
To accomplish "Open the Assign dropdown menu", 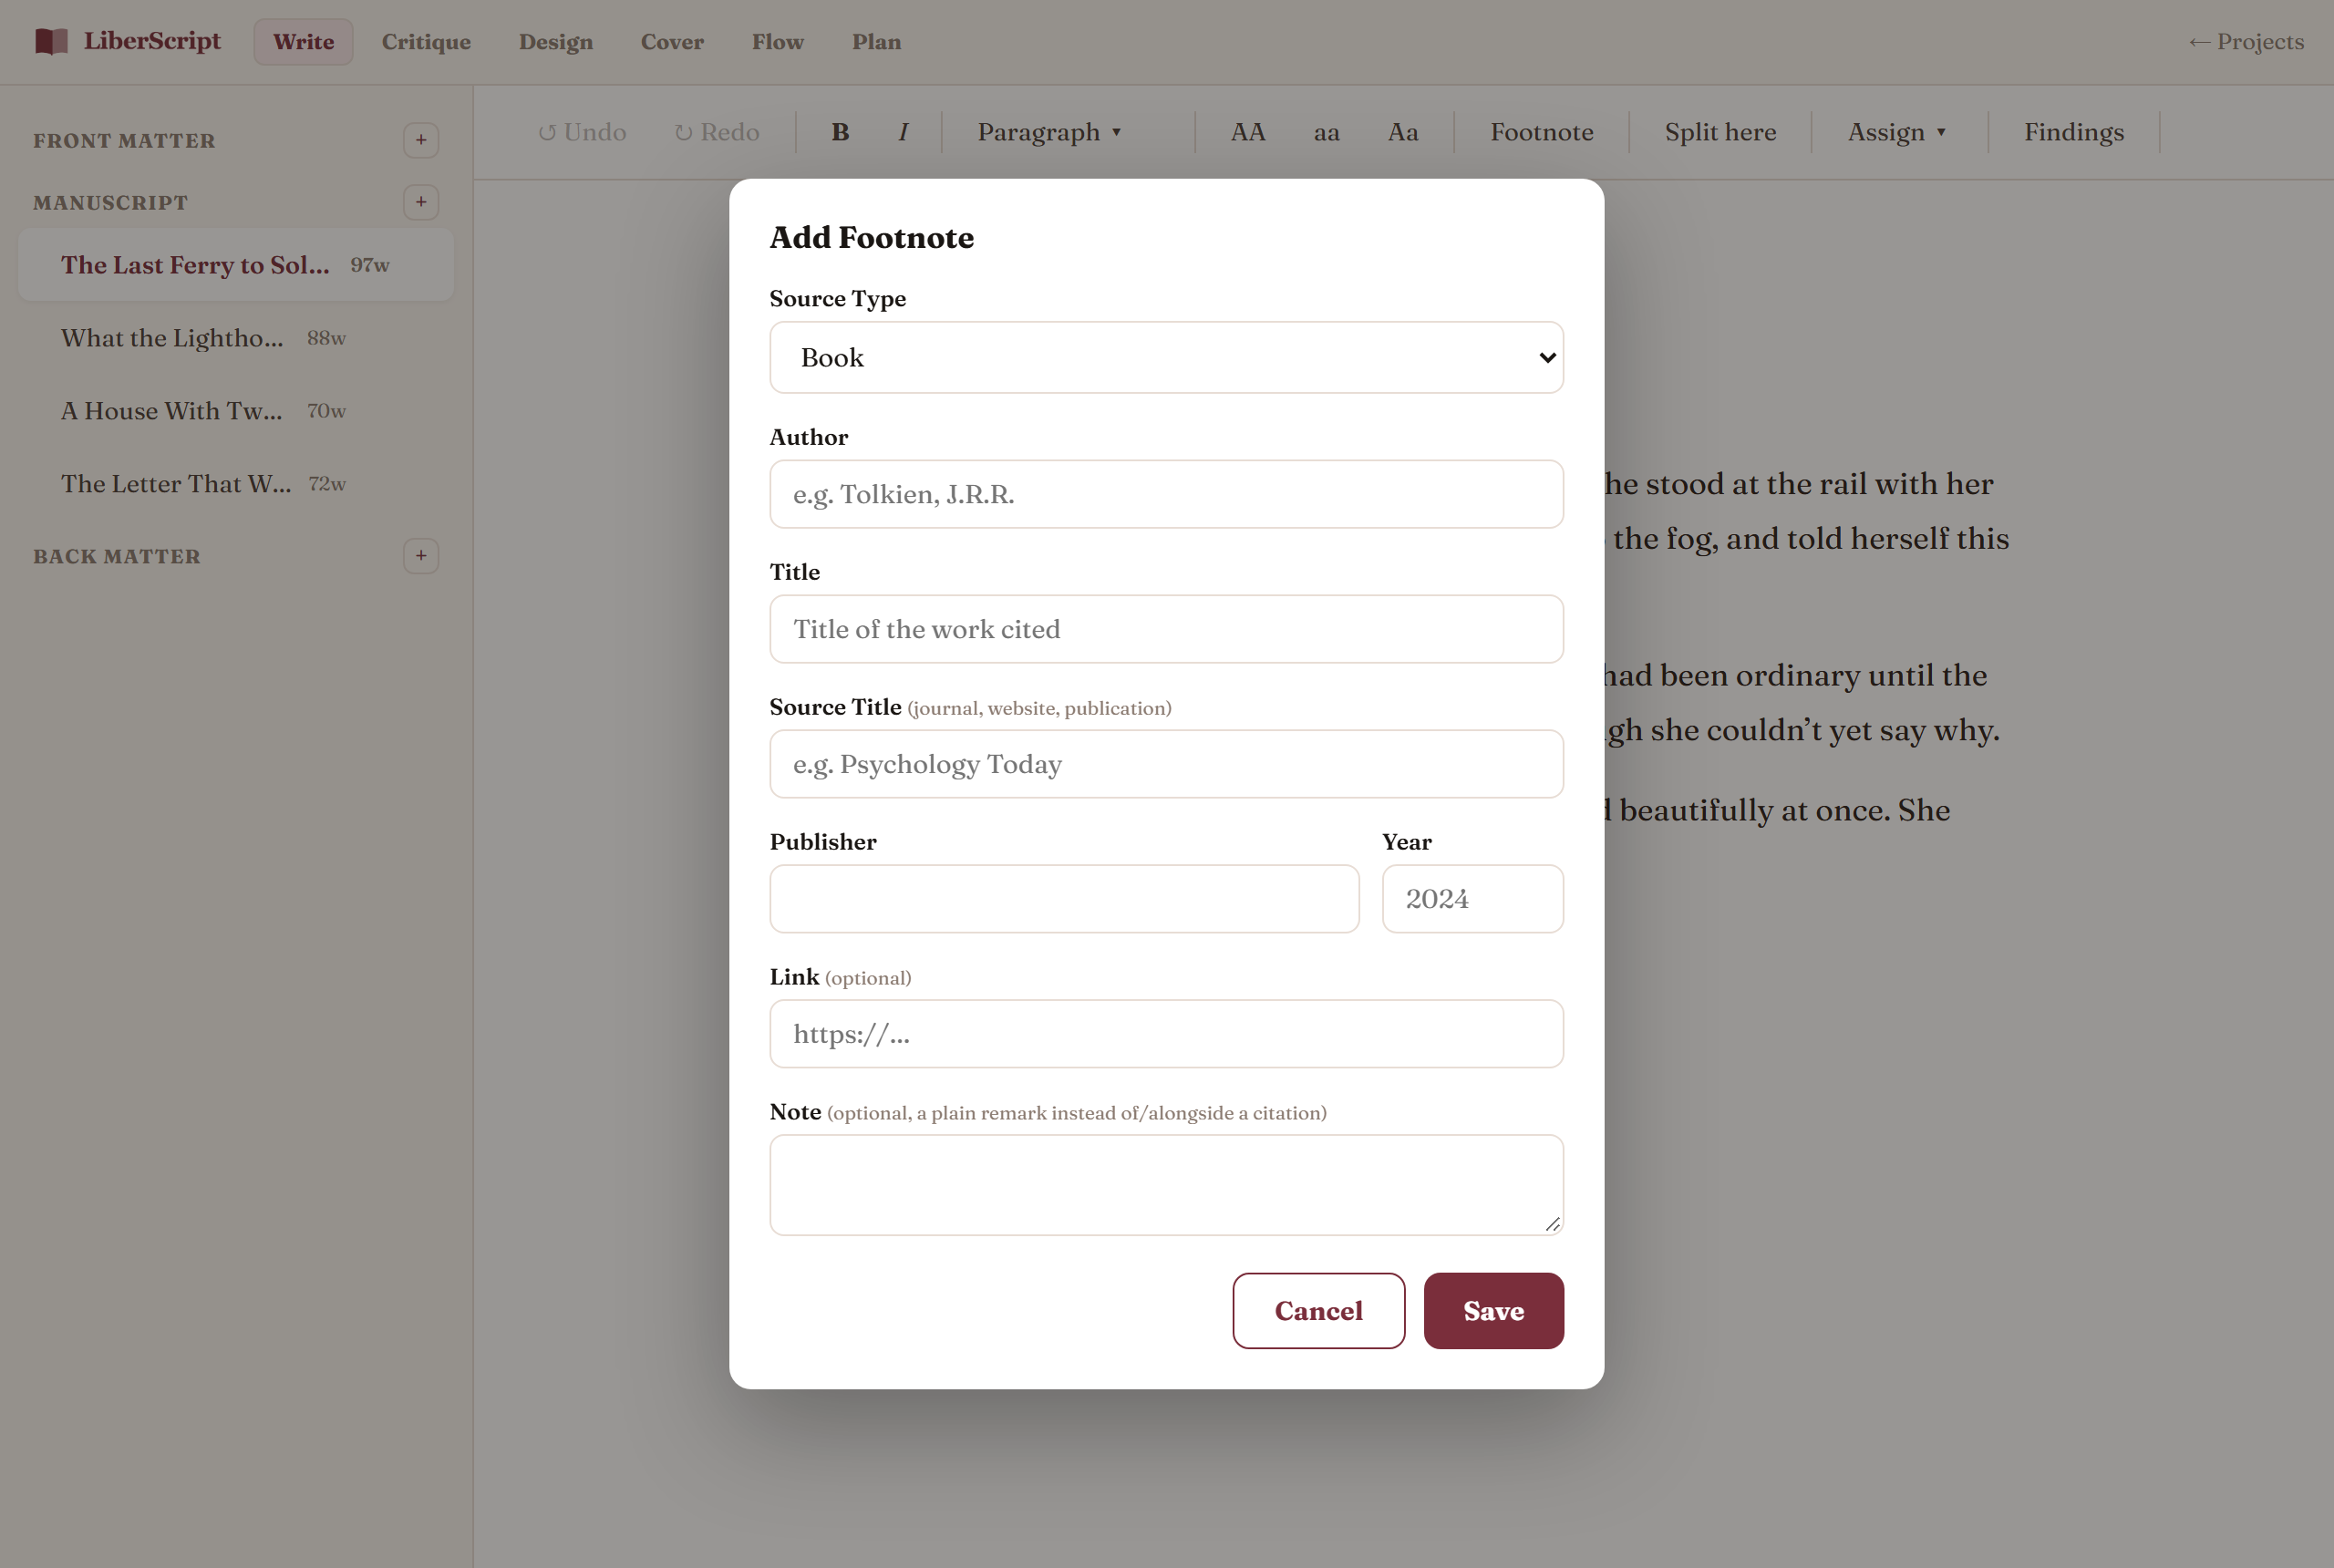I will pyautogui.click(x=1897, y=132).
